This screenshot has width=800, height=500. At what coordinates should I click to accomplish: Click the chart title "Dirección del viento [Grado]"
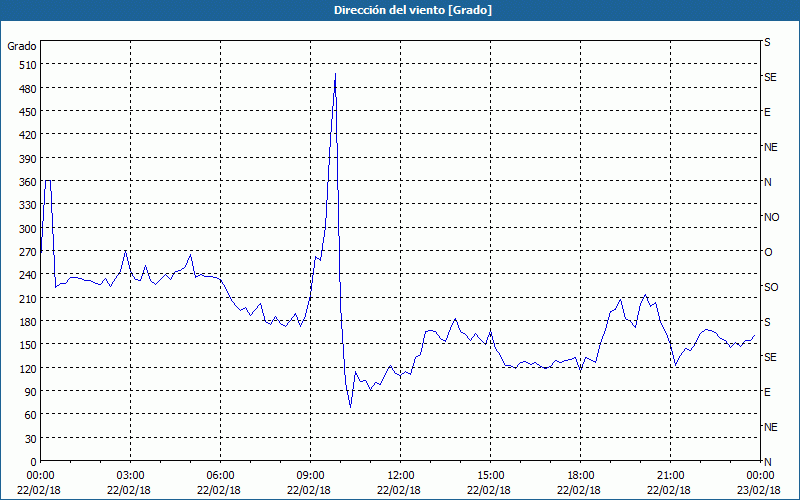click(x=413, y=10)
